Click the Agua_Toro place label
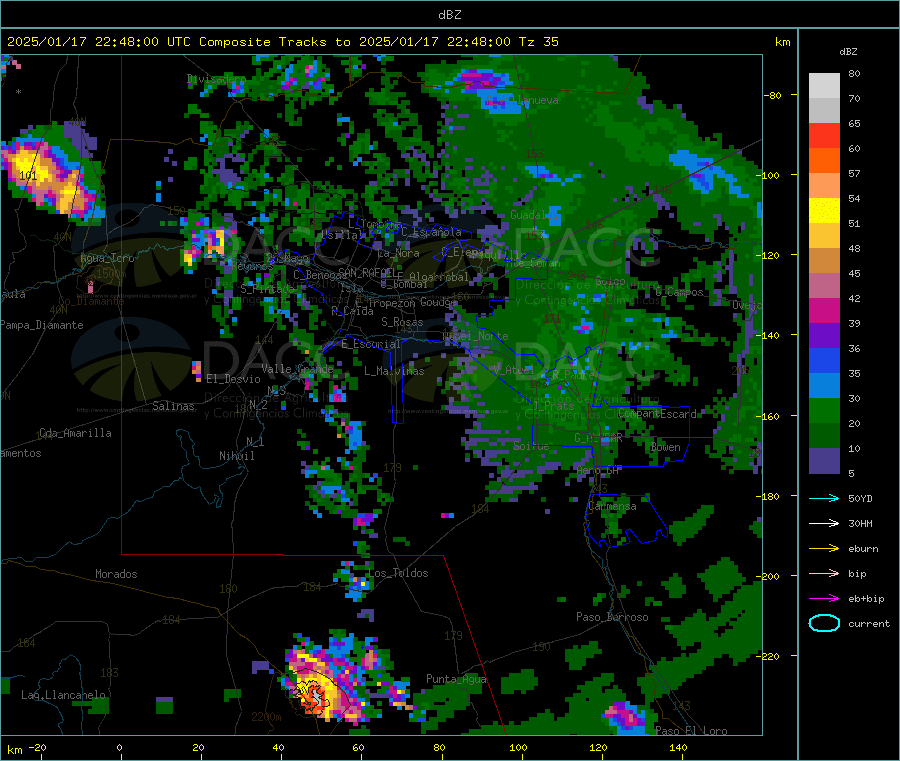The image size is (900, 761). (107, 258)
